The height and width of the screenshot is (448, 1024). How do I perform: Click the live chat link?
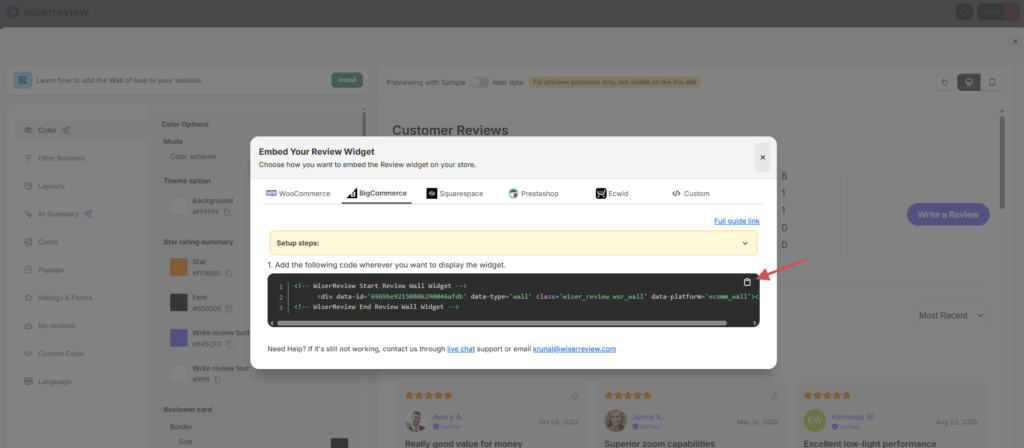[460, 349]
